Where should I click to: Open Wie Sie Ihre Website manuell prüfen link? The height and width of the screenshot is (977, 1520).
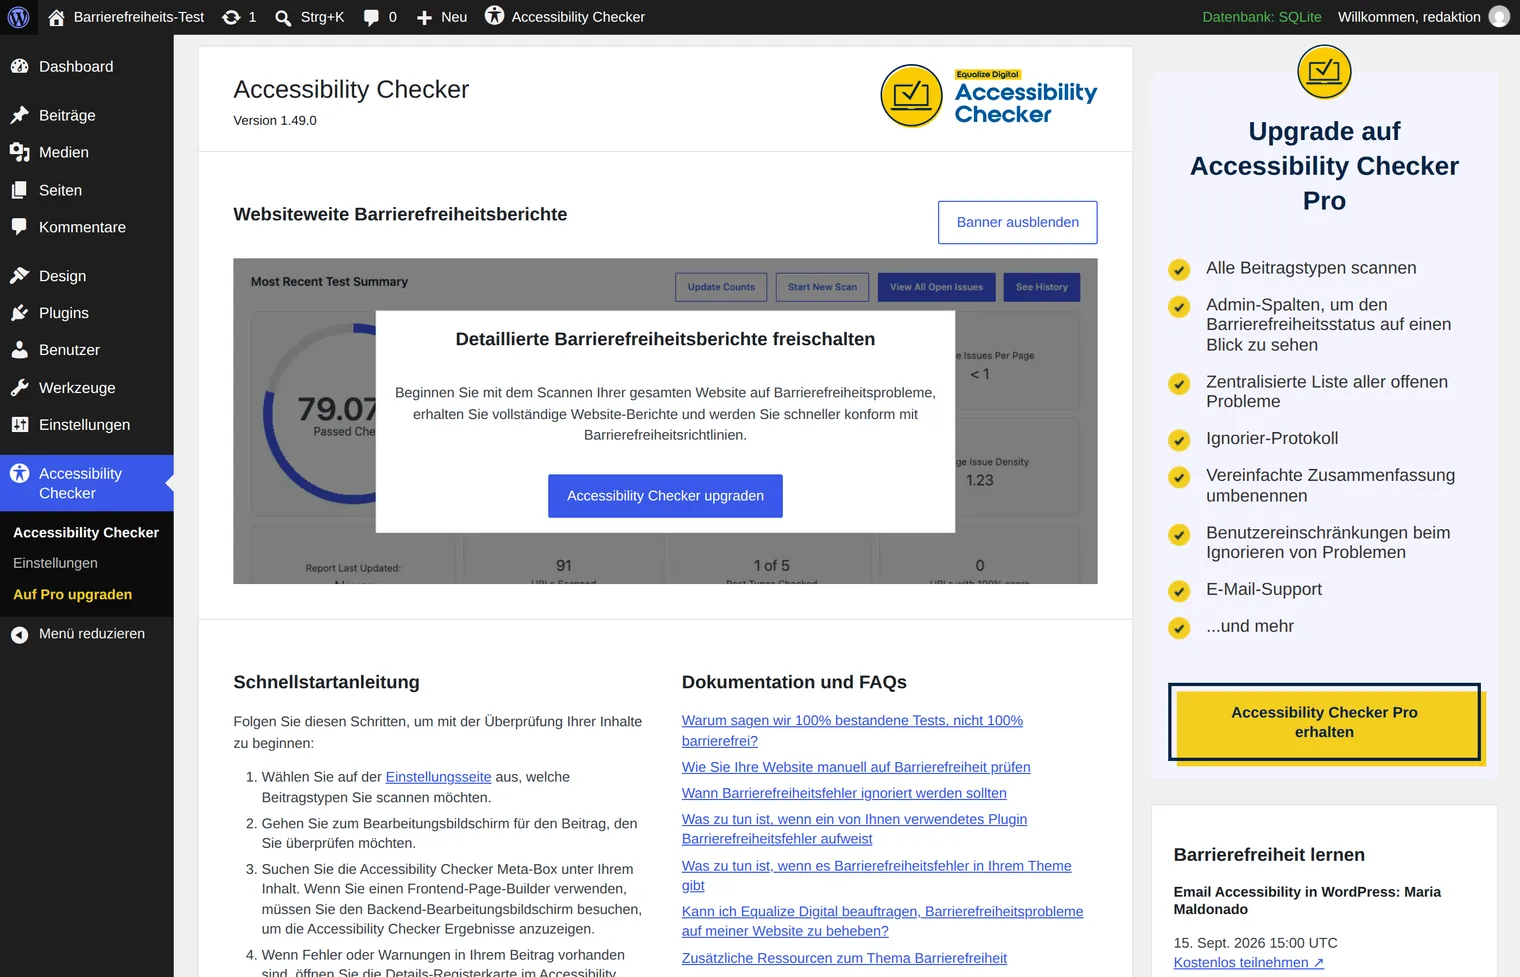click(x=856, y=767)
